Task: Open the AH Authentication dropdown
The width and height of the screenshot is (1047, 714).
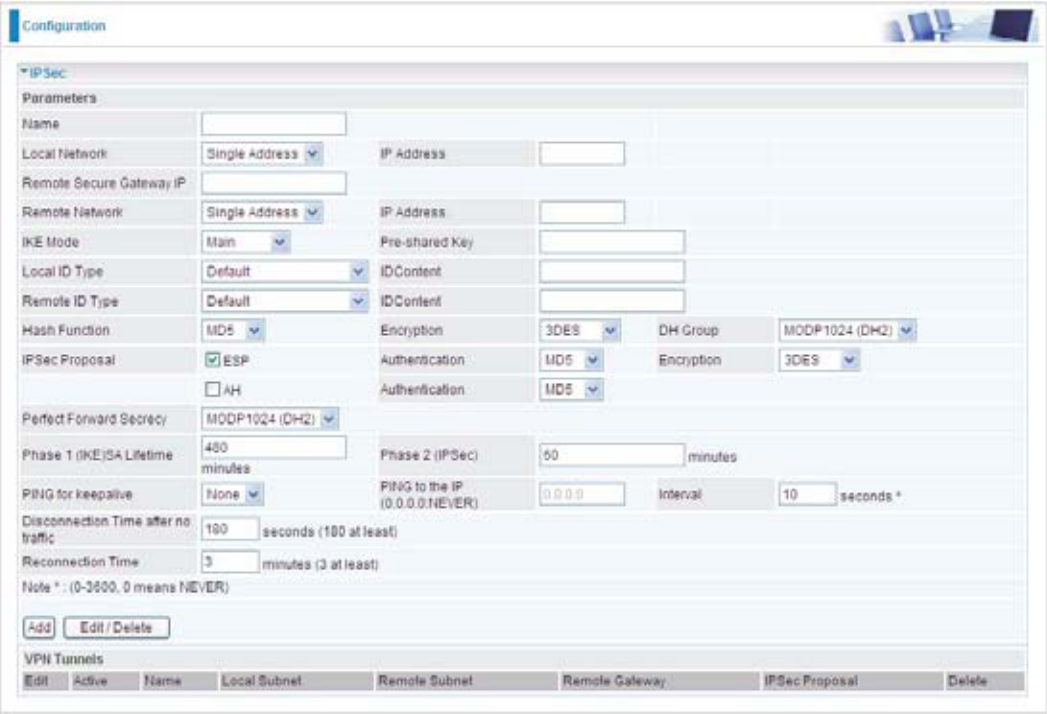Action: coord(571,389)
